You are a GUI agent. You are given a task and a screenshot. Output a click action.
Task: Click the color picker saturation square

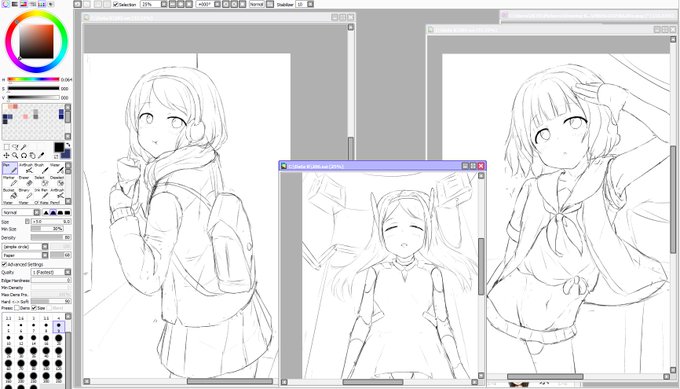coord(36,41)
